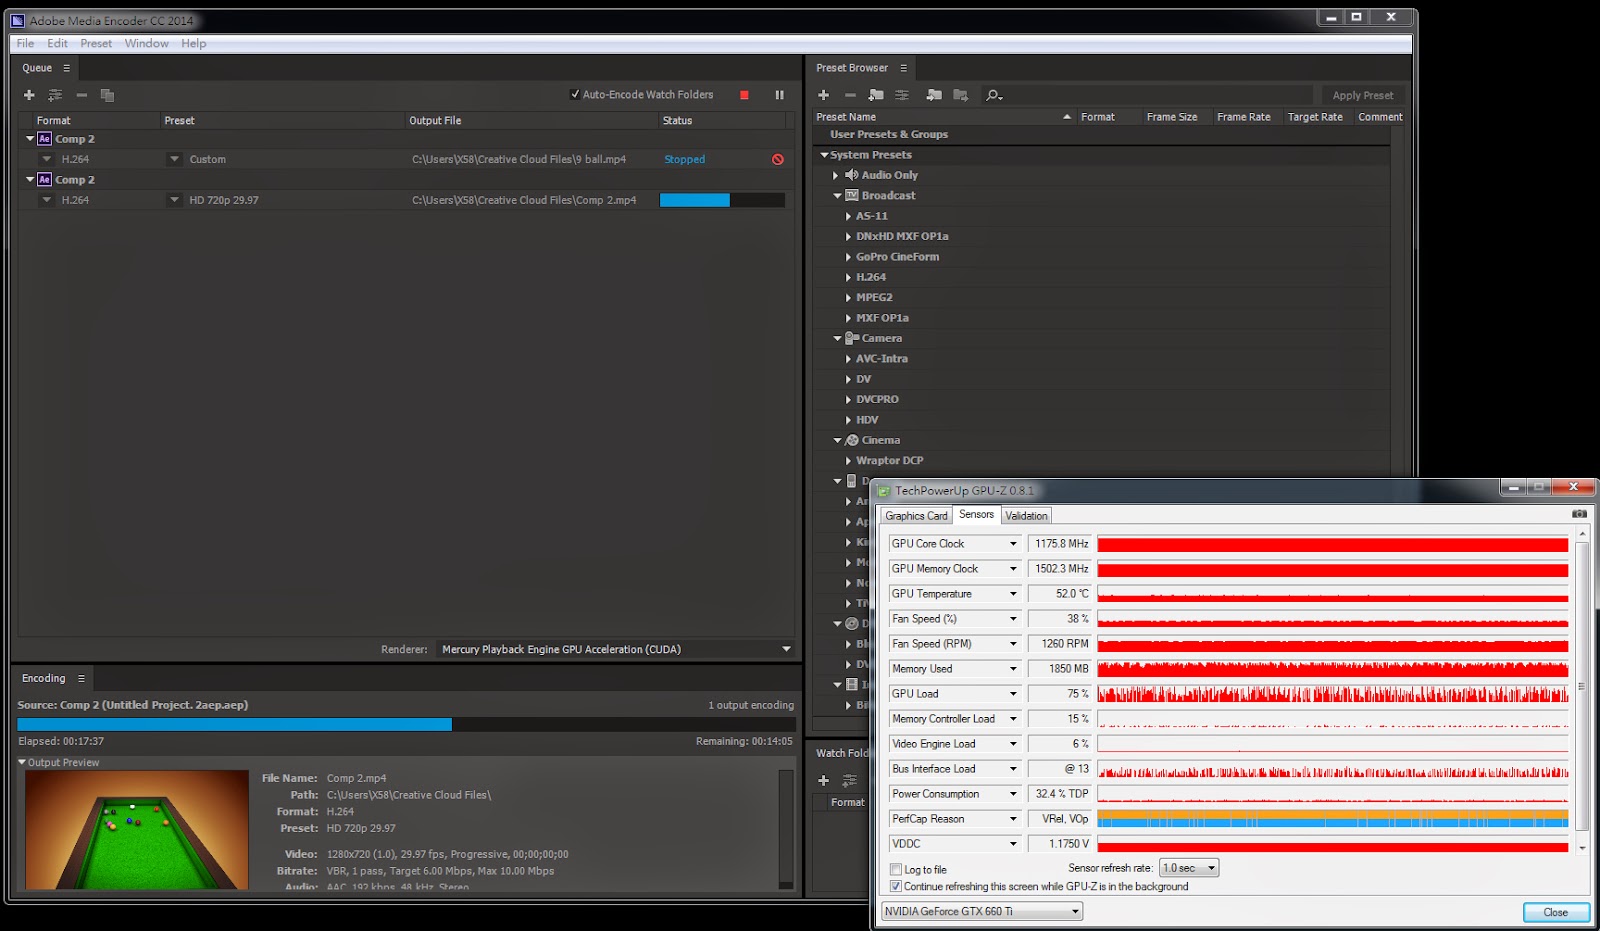
Task: Open the Queue panel menu icon
Action: click(67, 68)
